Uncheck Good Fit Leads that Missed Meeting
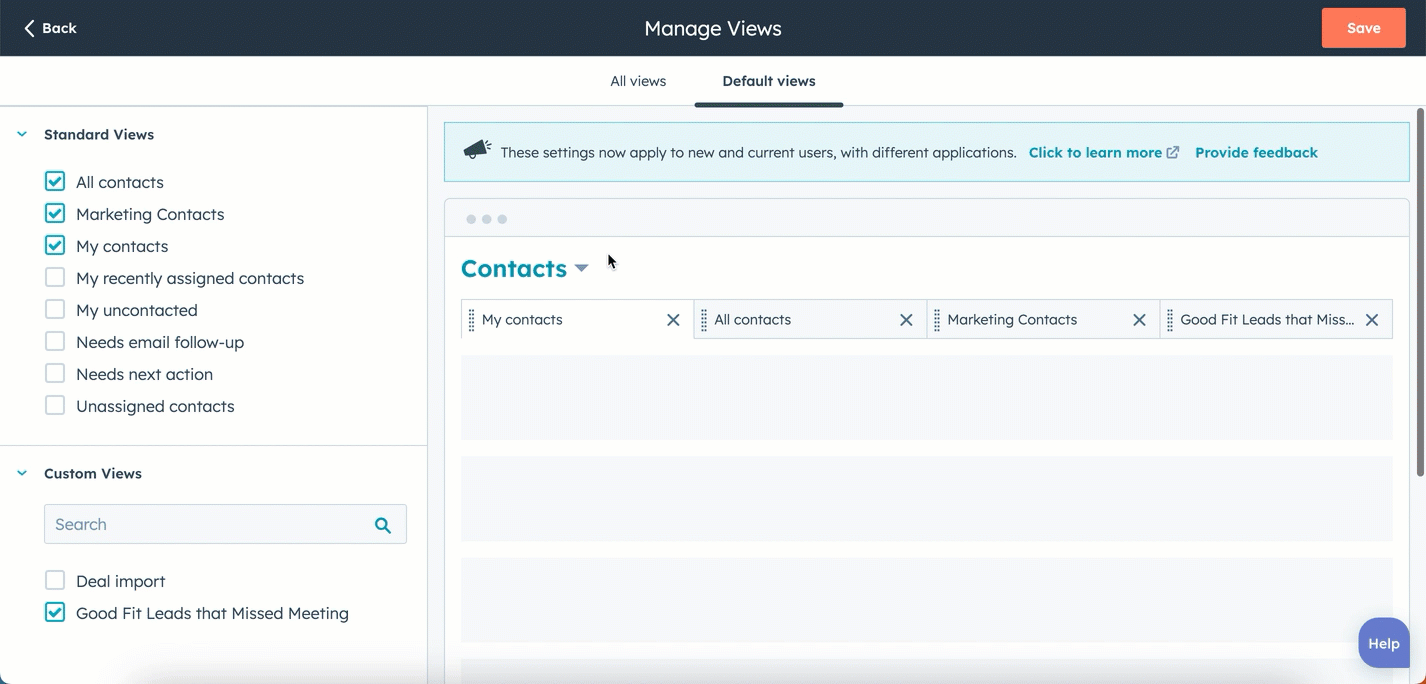The width and height of the screenshot is (1426, 684). pyautogui.click(x=55, y=612)
